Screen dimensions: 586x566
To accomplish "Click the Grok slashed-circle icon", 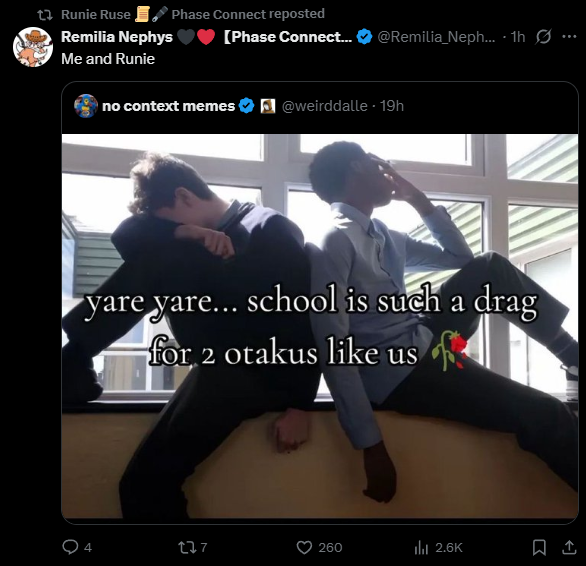I will click(x=543, y=37).
